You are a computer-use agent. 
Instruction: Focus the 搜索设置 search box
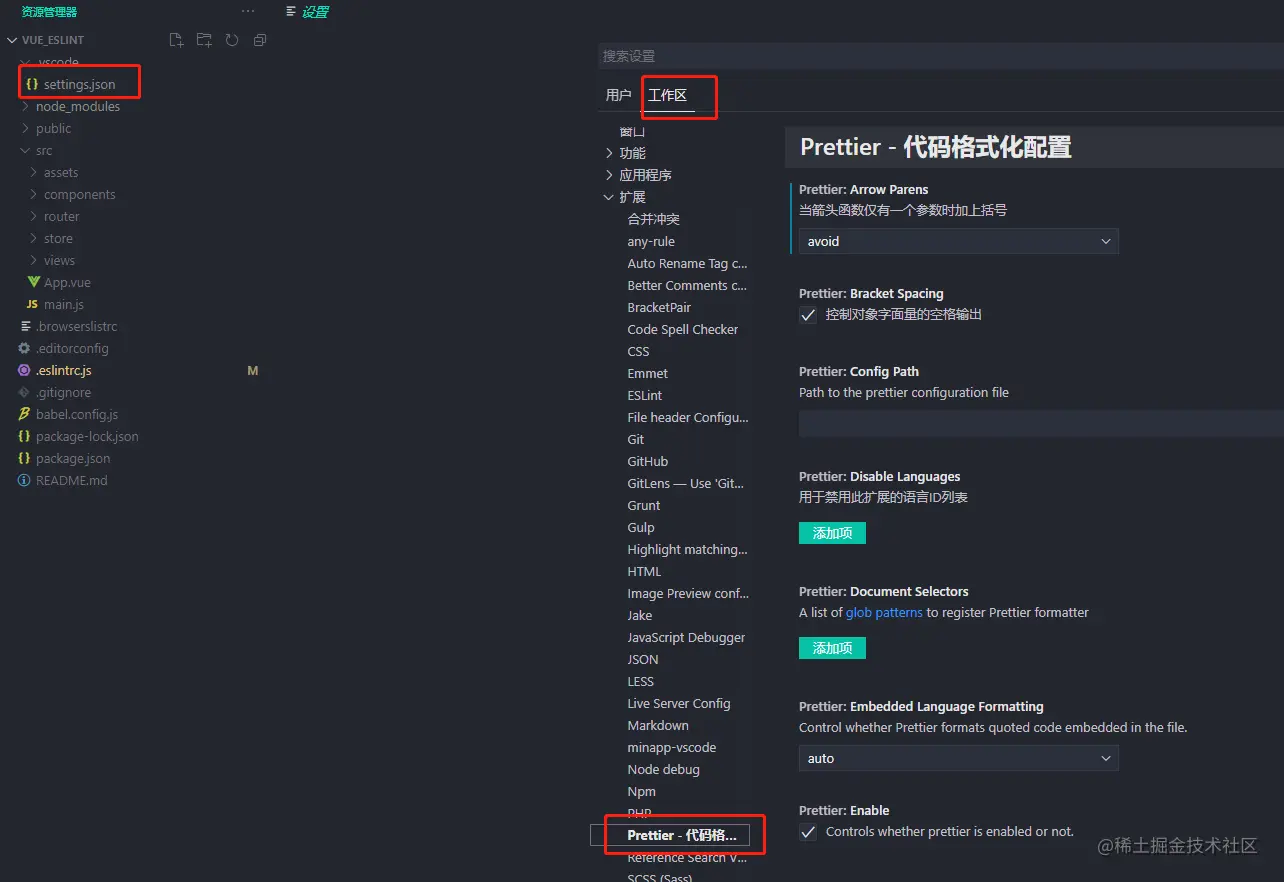(940, 56)
